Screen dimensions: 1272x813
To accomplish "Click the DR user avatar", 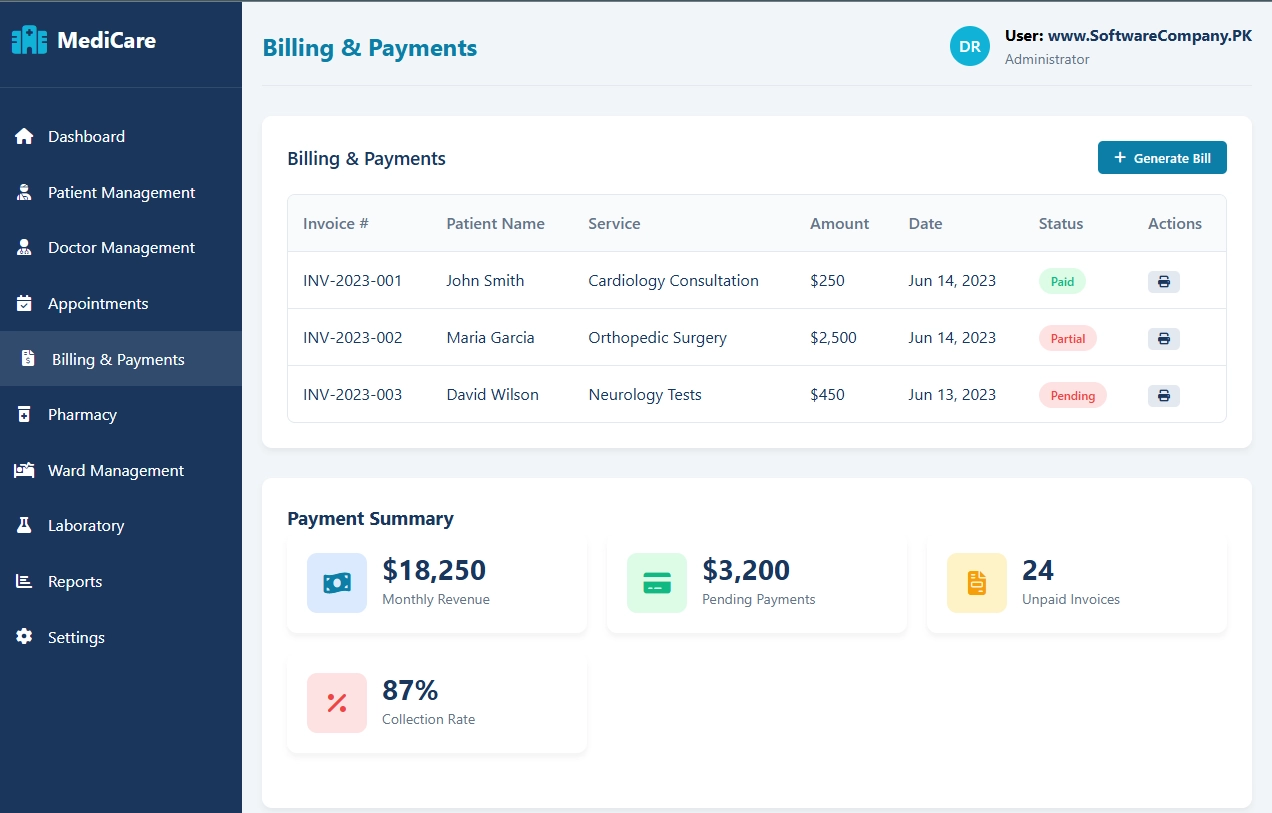I will 969,46.
